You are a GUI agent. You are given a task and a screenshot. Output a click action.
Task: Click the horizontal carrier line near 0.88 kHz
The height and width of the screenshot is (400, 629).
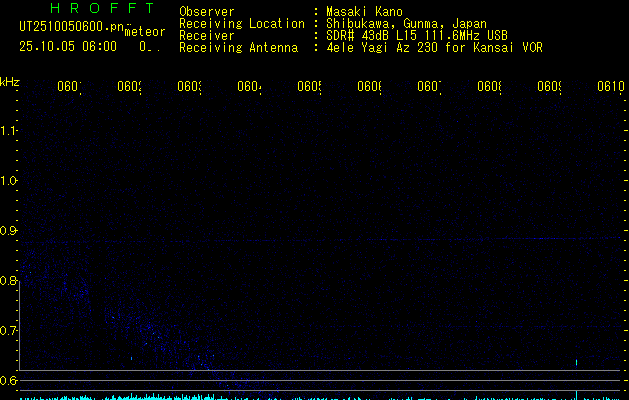pos(300,241)
